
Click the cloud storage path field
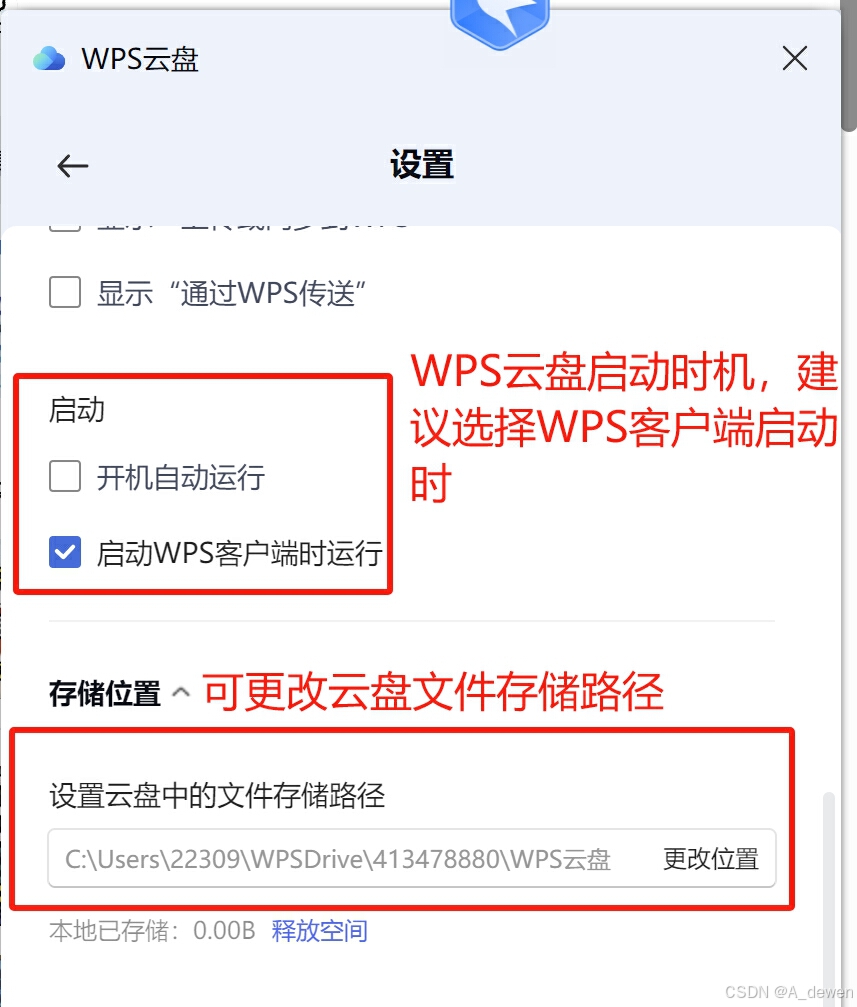click(x=411, y=859)
